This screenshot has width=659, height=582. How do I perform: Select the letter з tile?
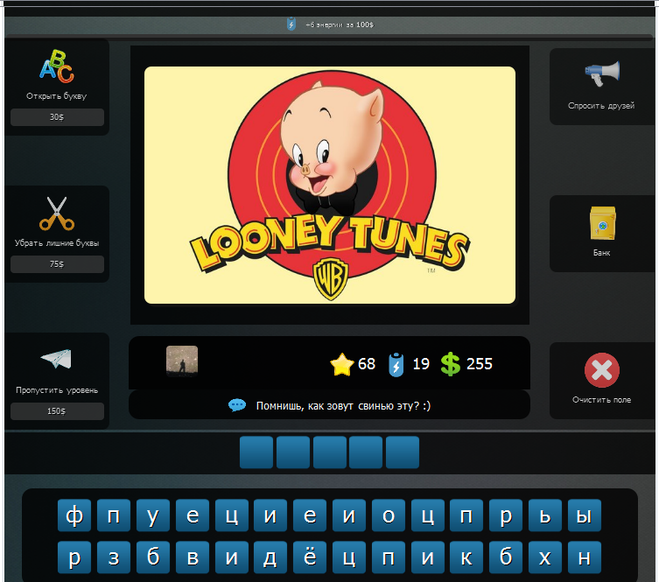[113, 558]
